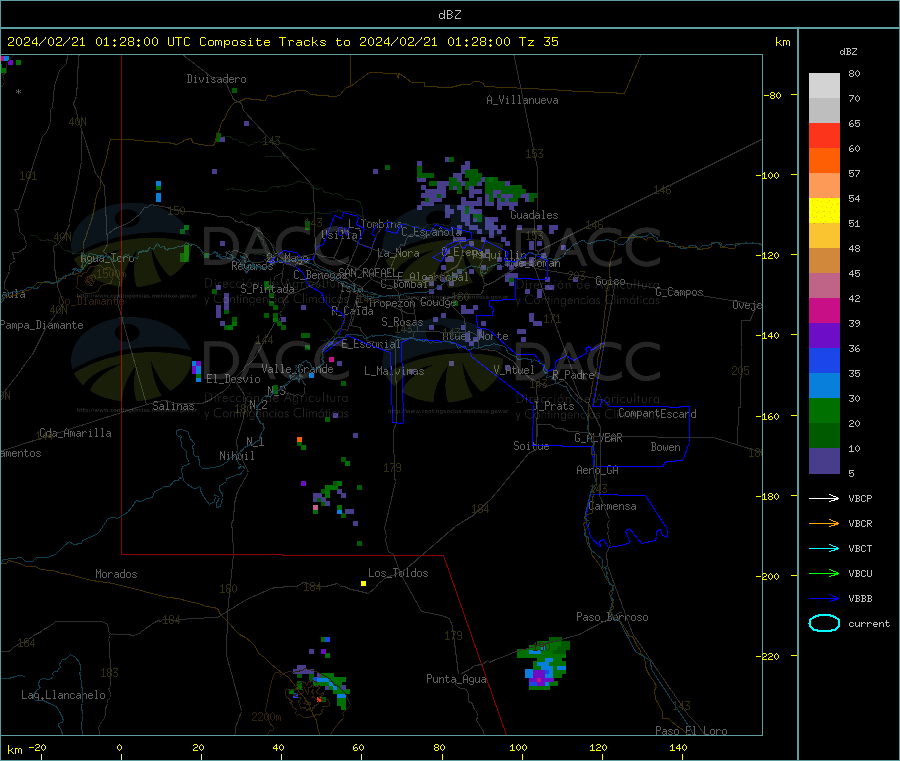Click the Carmensa place label
This screenshot has height=761, width=900.
click(612, 506)
